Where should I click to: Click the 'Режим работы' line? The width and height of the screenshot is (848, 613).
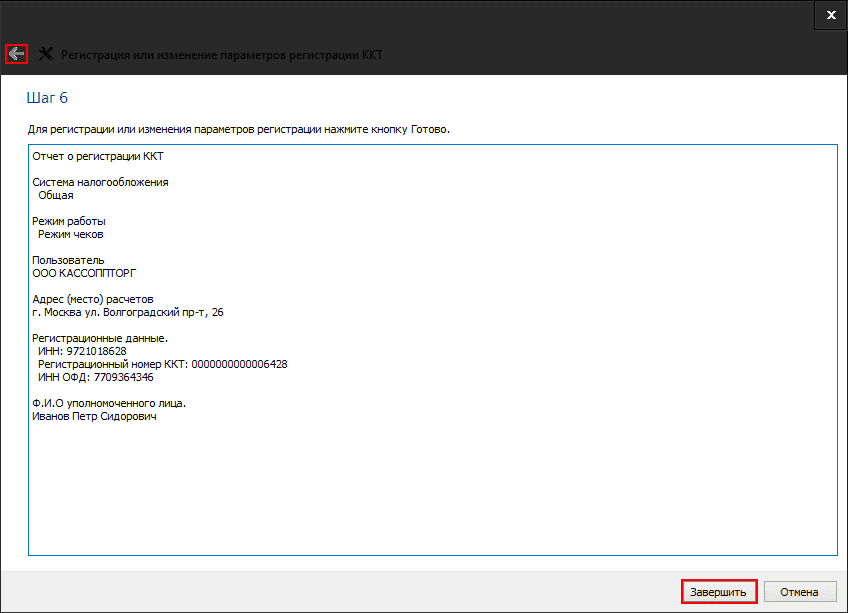69,221
